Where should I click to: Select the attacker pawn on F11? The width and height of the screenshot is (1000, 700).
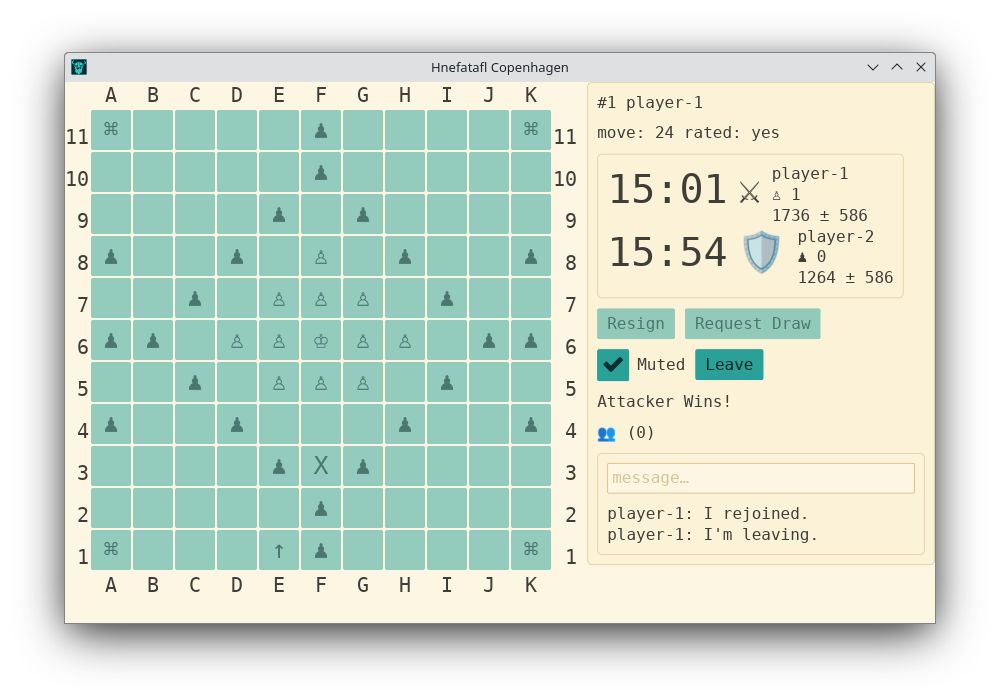coord(321,131)
